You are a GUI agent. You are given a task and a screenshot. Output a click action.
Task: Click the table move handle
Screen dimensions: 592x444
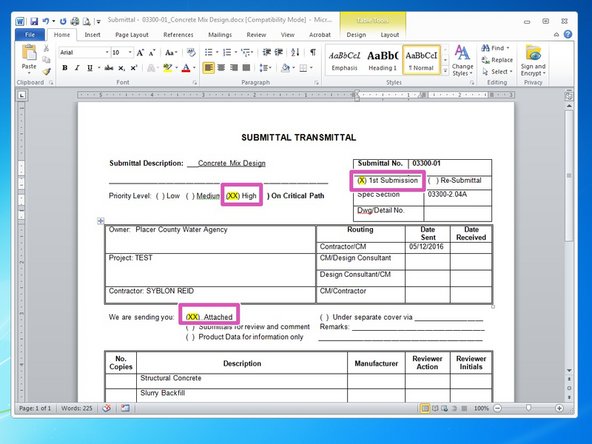click(x=100, y=221)
